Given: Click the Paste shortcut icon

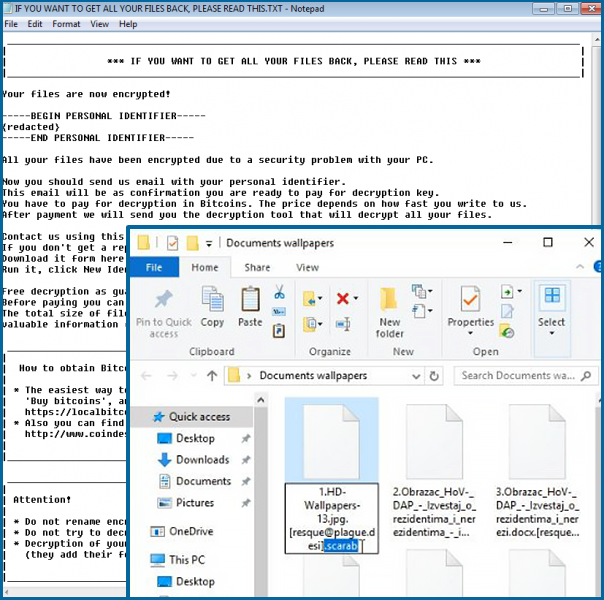Looking at the screenshot, I should coord(279,331).
